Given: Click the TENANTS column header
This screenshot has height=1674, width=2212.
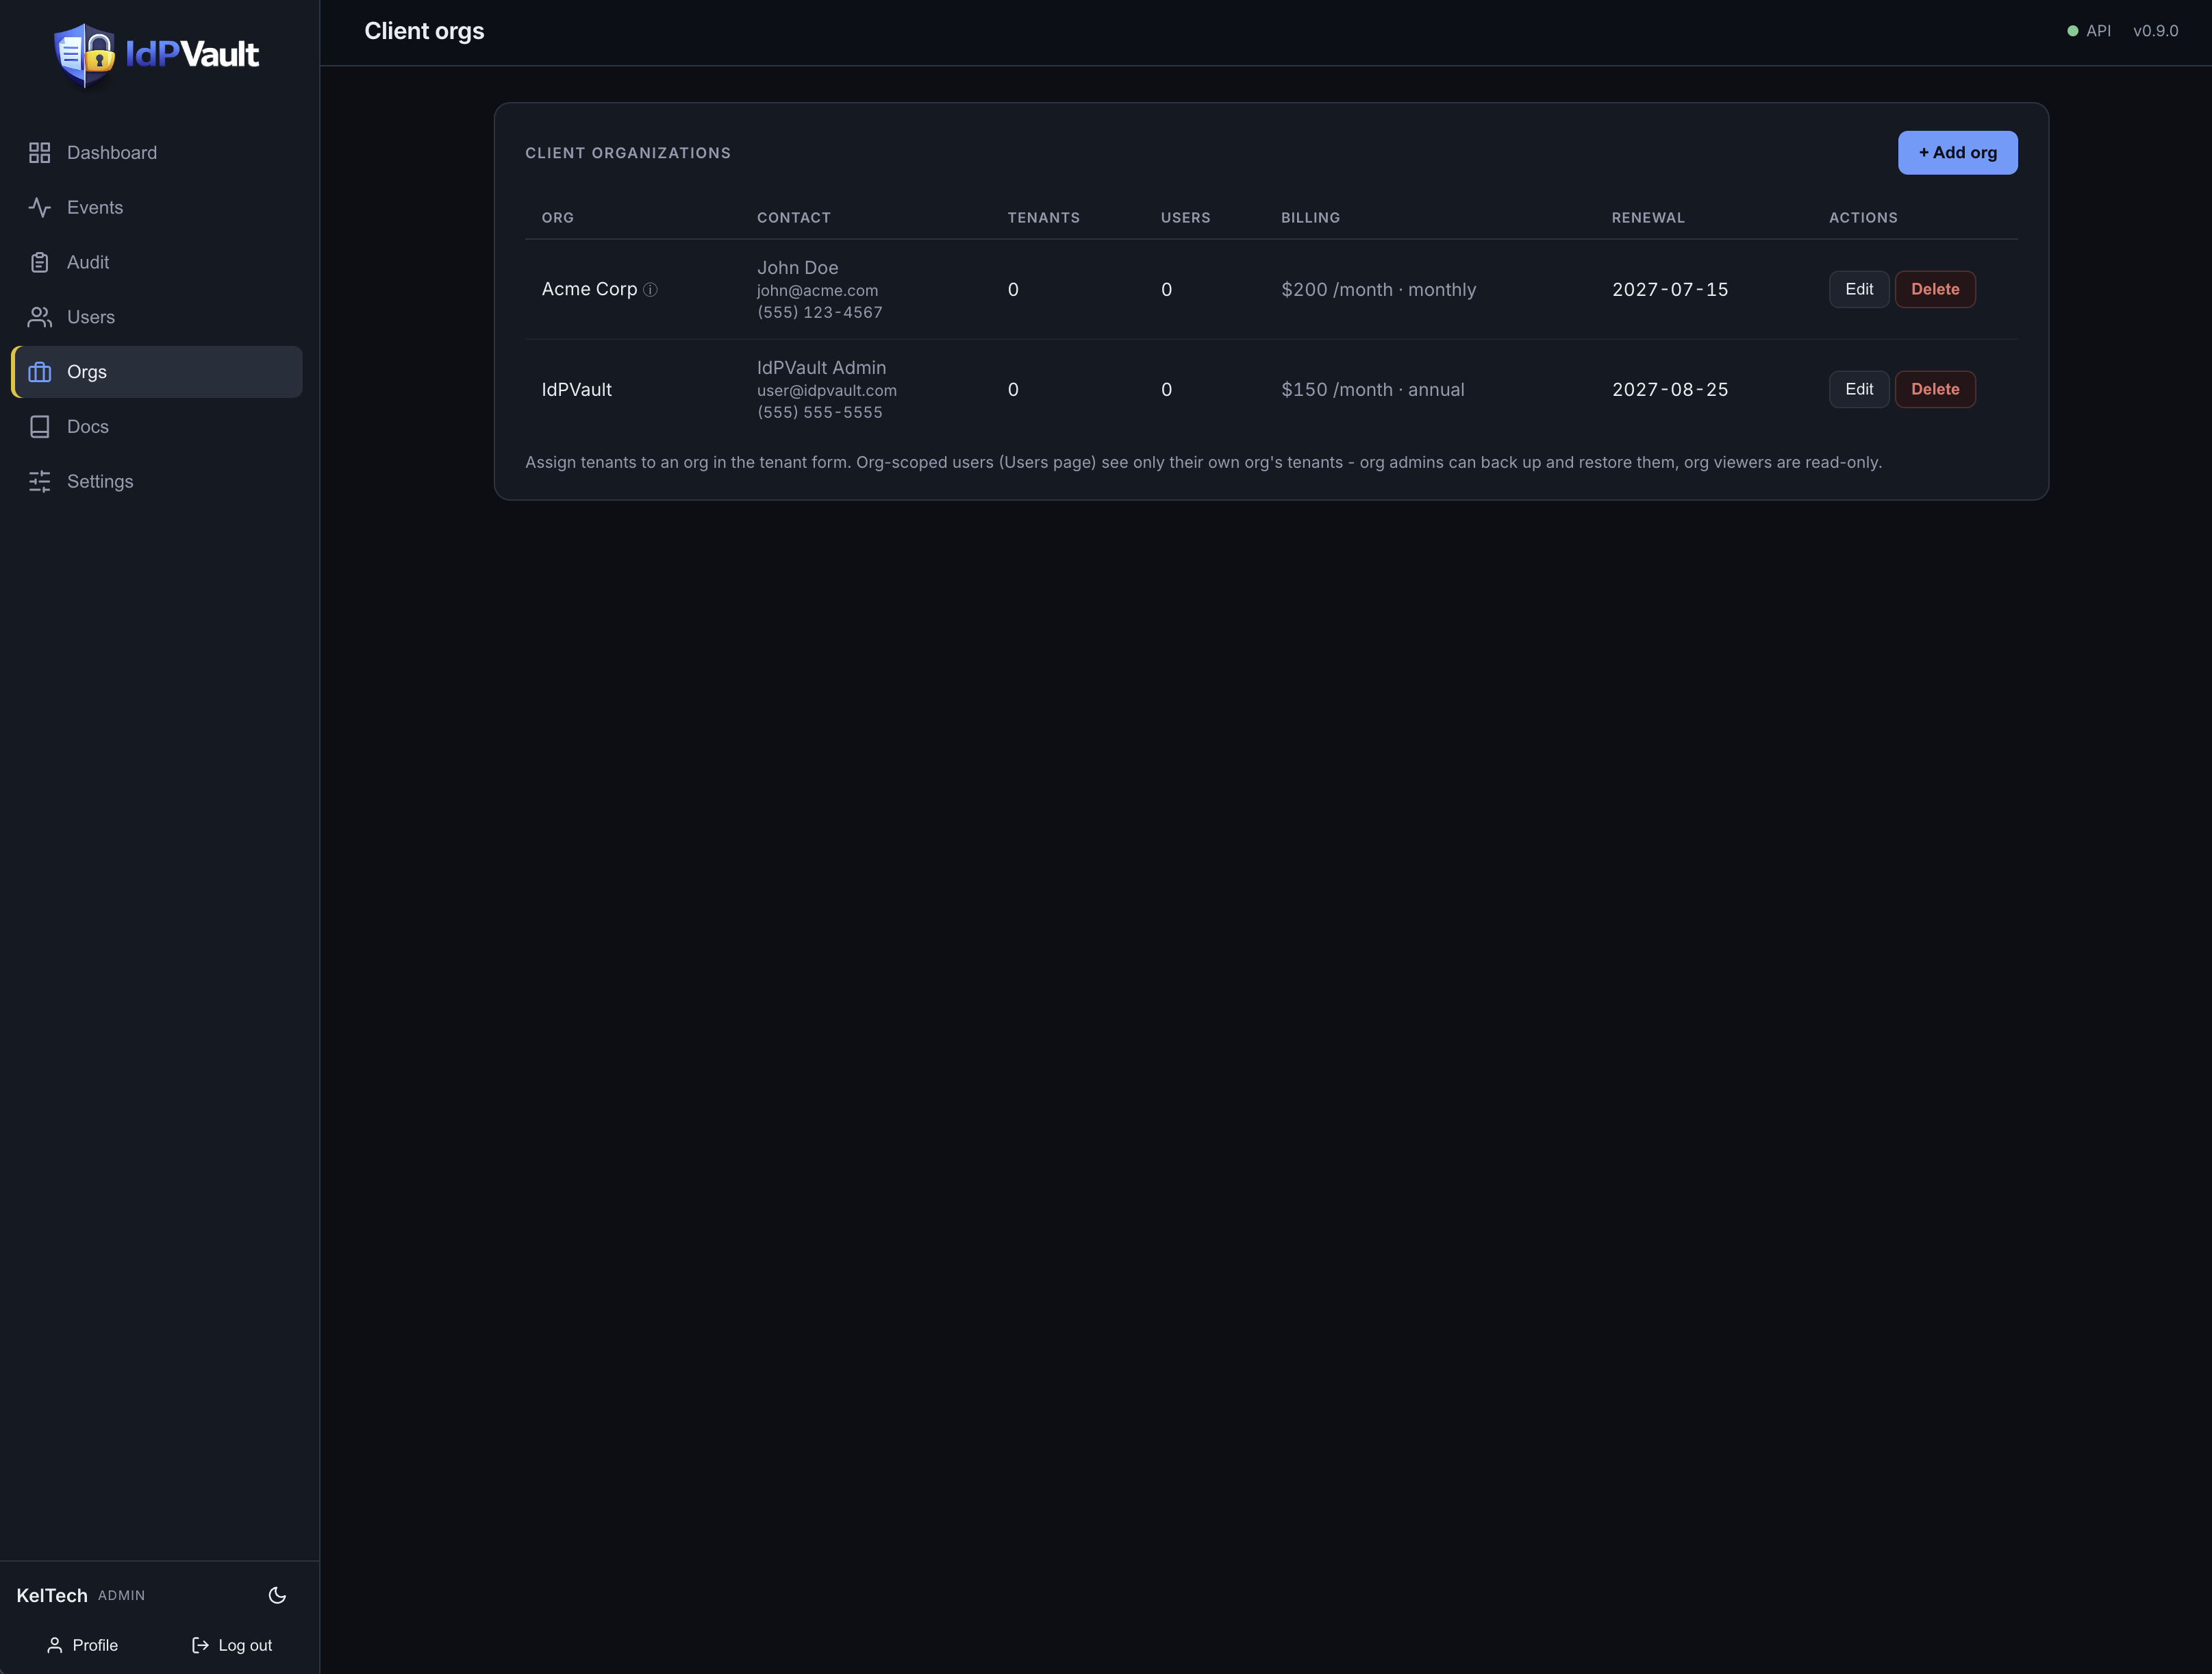Looking at the screenshot, I should tap(1043, 217).
